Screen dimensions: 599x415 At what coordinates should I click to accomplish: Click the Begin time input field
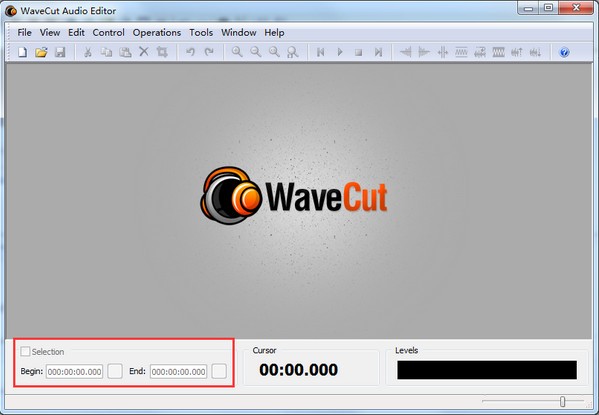[74, 371]
